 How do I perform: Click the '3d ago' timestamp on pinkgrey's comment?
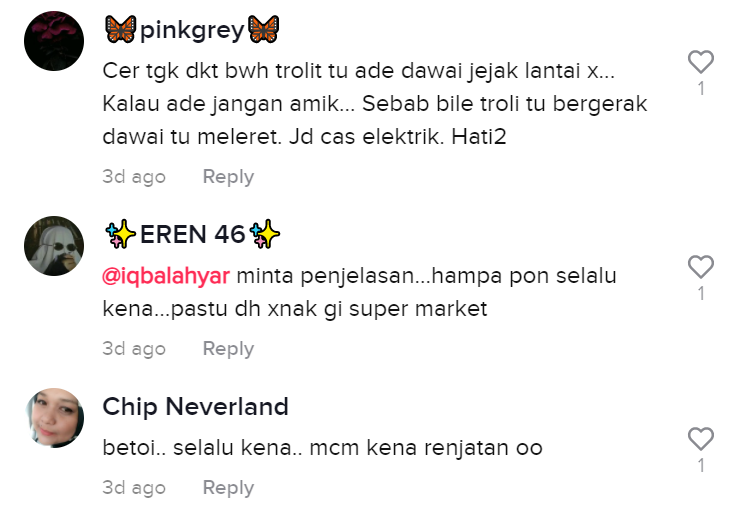[134, 177]
